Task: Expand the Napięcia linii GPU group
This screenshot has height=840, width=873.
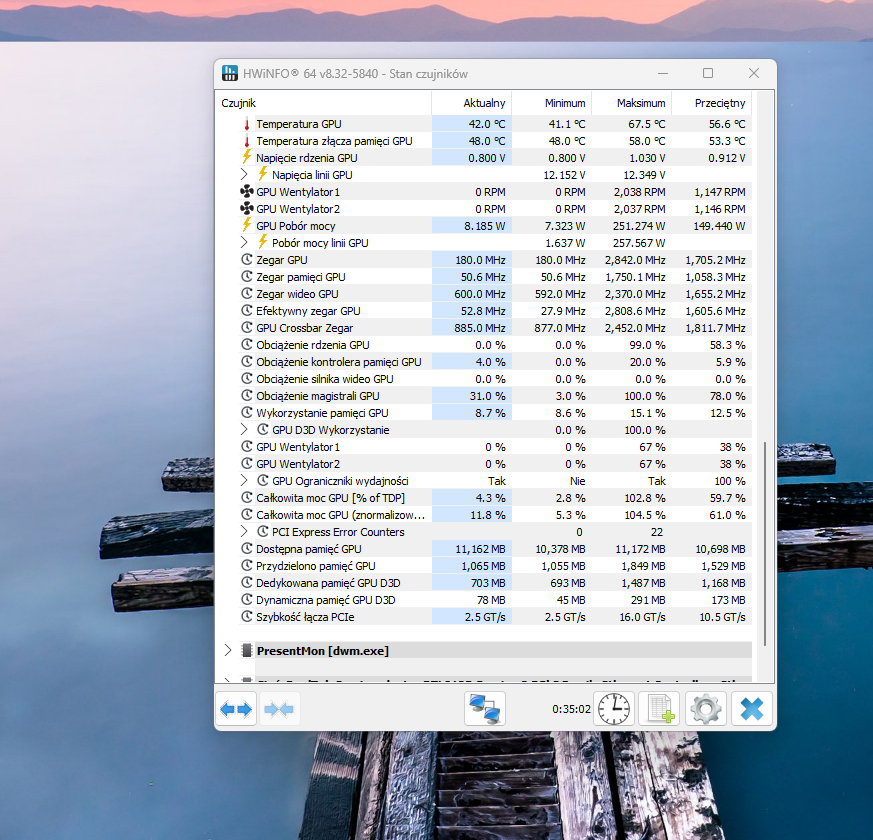Action: (x=245, y=175)
